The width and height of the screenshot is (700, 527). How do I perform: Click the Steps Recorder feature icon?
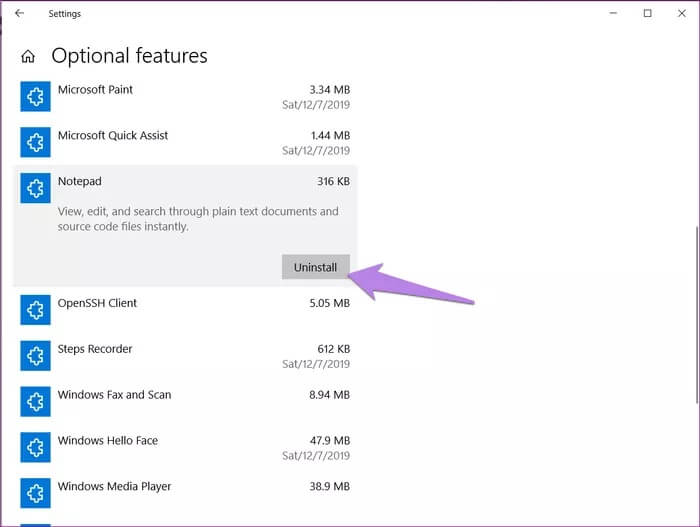pyautogui.click(x=35, y=356)
